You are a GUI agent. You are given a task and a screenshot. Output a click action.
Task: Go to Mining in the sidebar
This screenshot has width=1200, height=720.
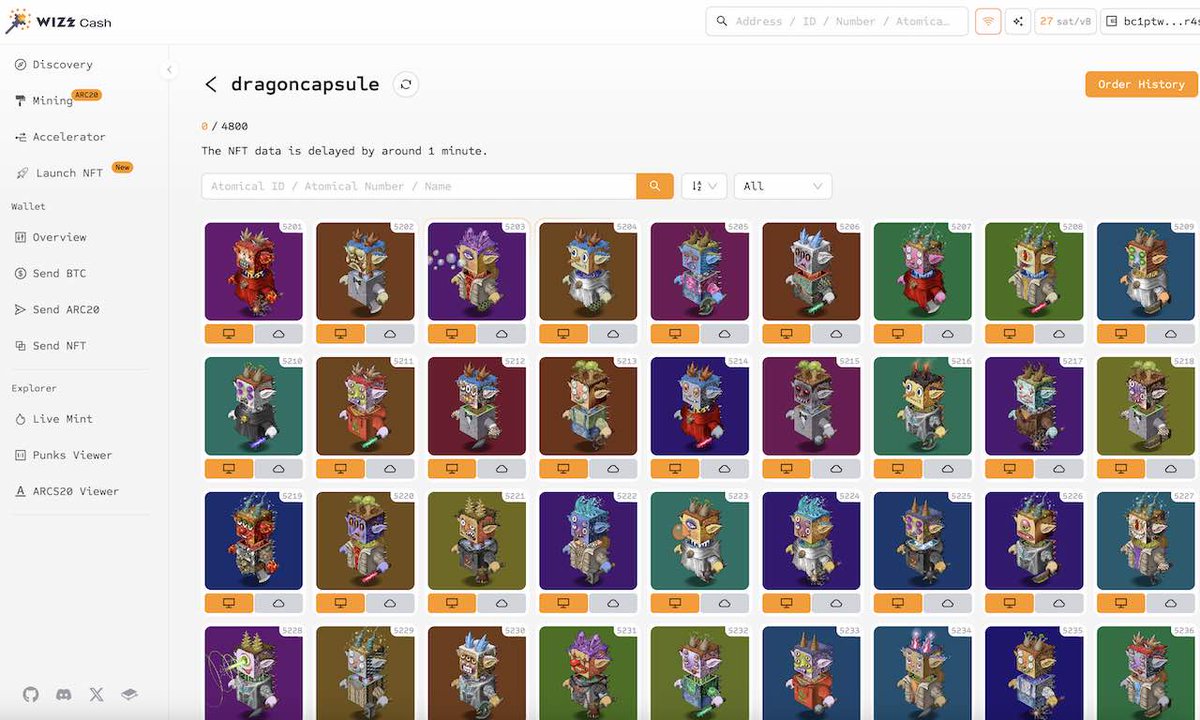pos(45,100)
